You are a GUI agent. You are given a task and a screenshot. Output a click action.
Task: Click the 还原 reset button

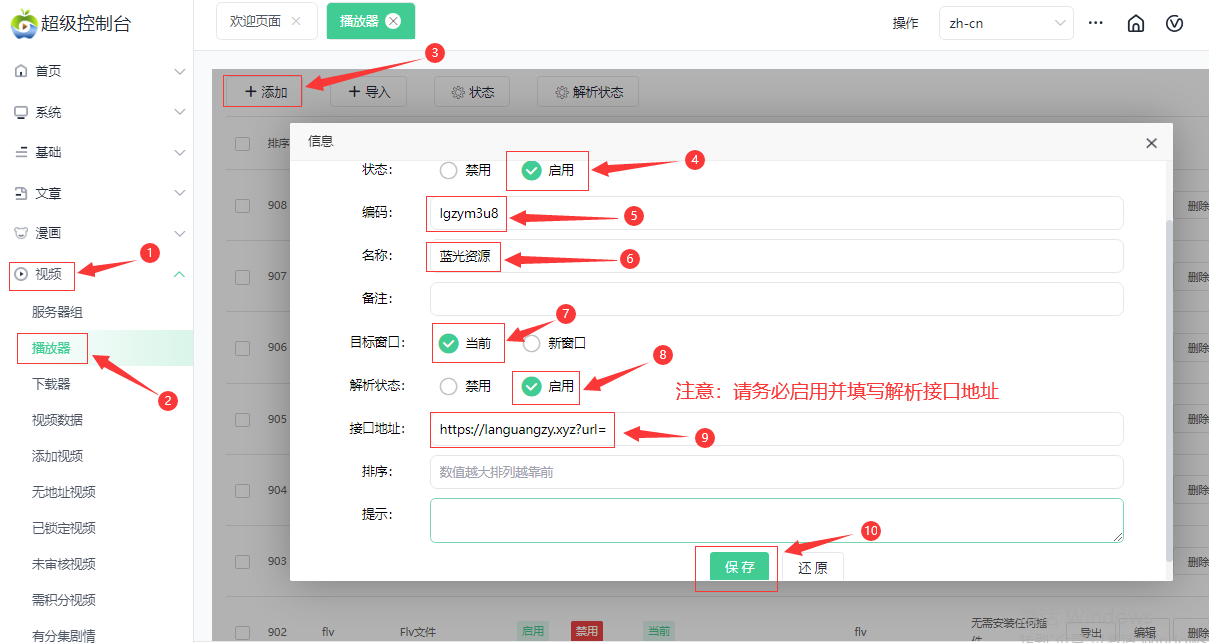pyautogui.click(x=813, y=567)
